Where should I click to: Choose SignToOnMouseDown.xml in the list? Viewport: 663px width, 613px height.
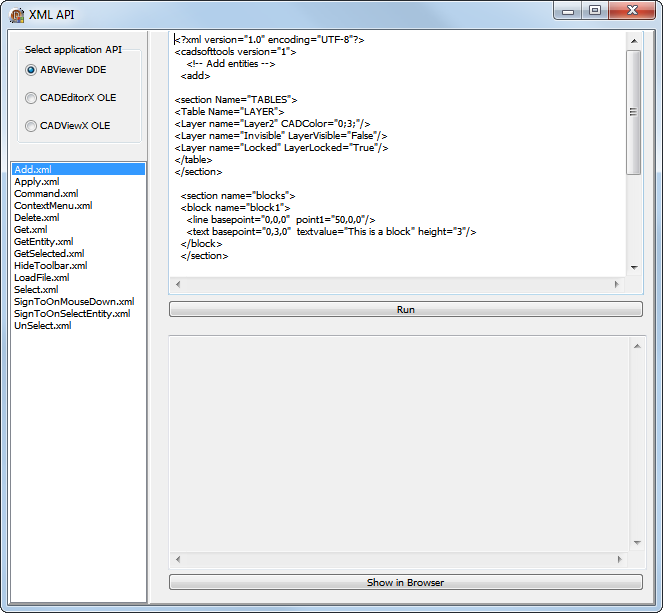[78, 302]
